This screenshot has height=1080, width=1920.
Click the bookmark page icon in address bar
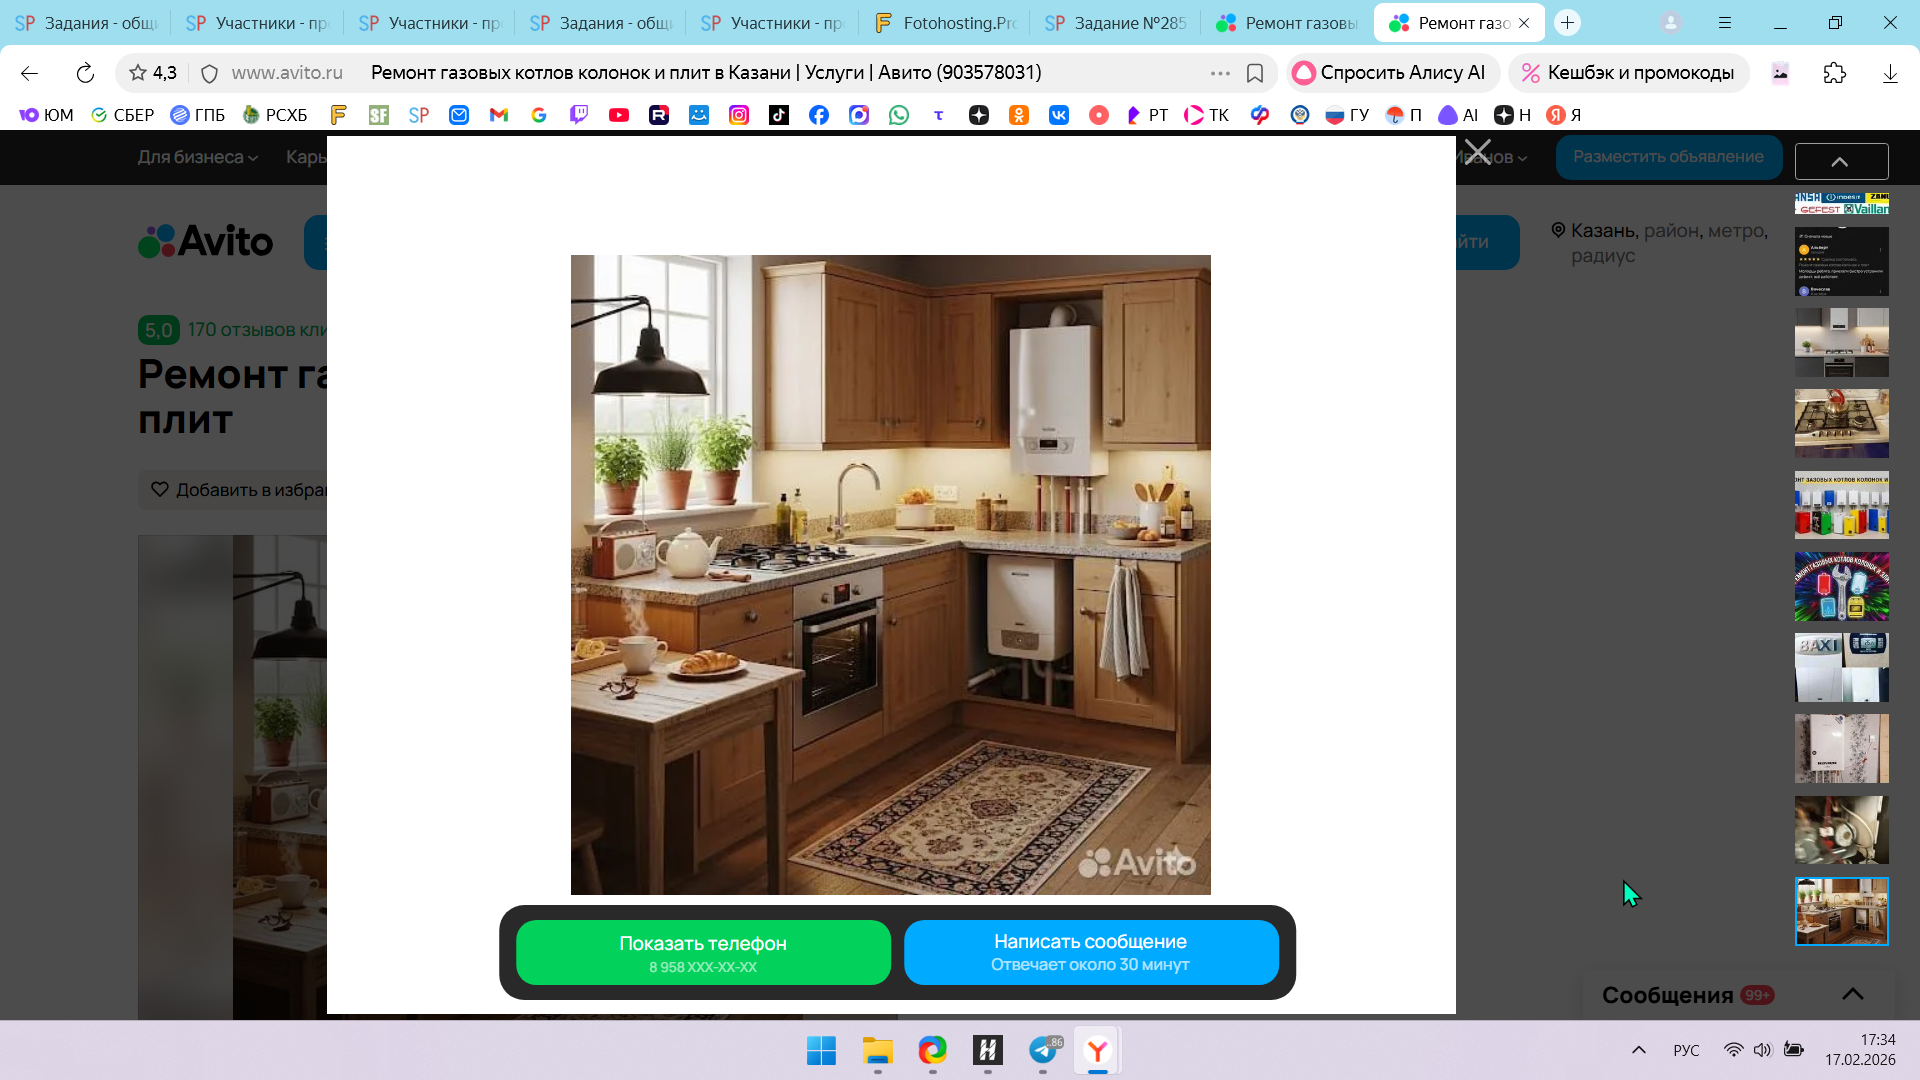[x=1255, y=73]
